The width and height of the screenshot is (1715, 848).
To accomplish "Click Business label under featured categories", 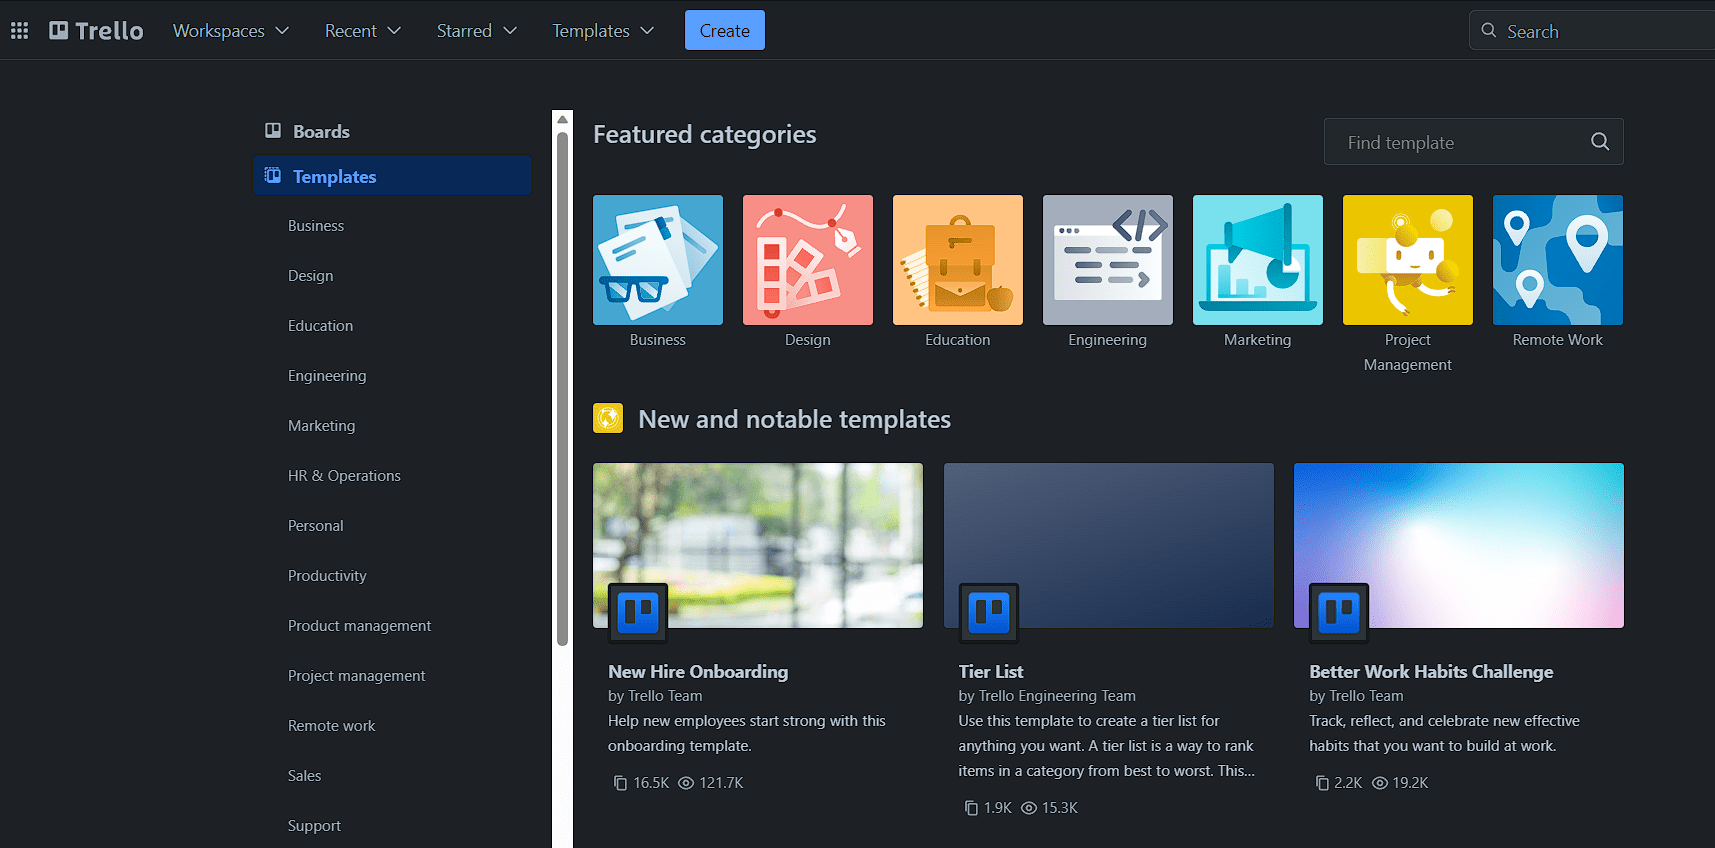I will pyautogui.click(x=658, y=340).
